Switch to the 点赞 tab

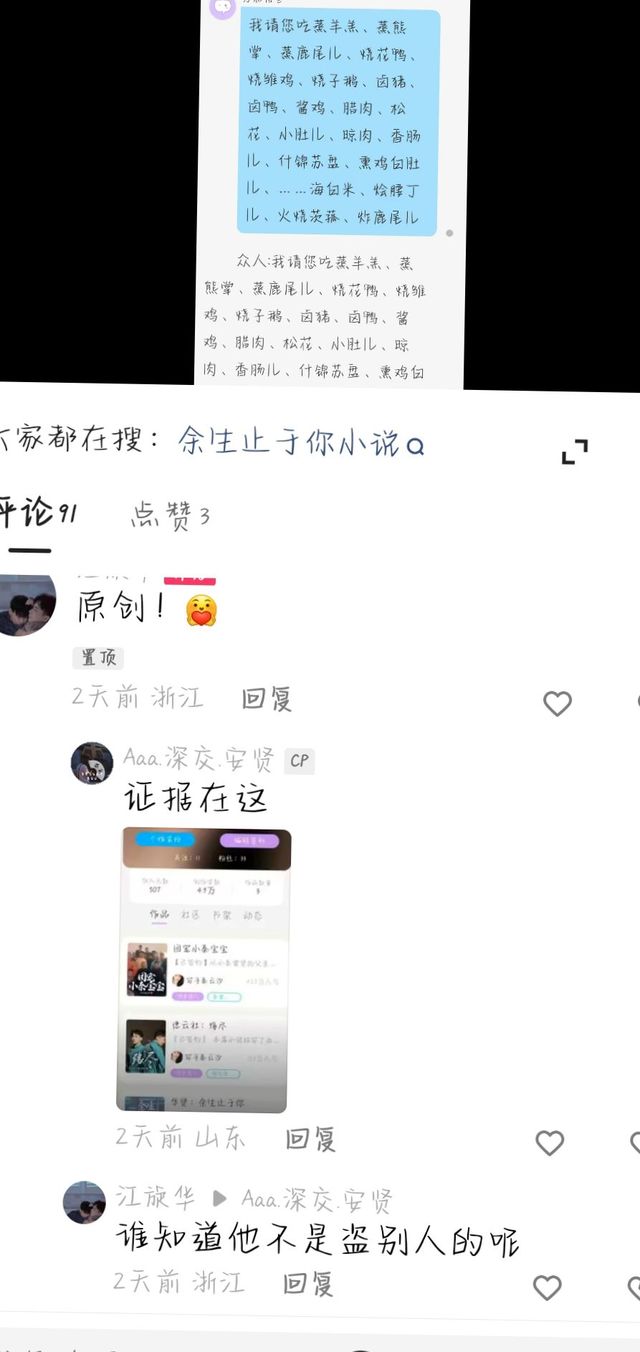point(170,516)
